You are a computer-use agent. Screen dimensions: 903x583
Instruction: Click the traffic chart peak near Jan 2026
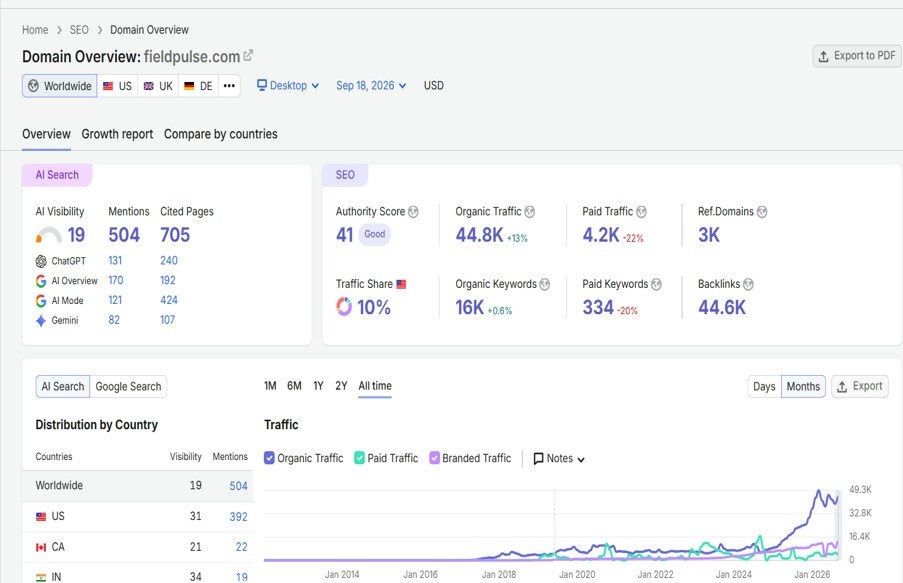tap(818, 491)
